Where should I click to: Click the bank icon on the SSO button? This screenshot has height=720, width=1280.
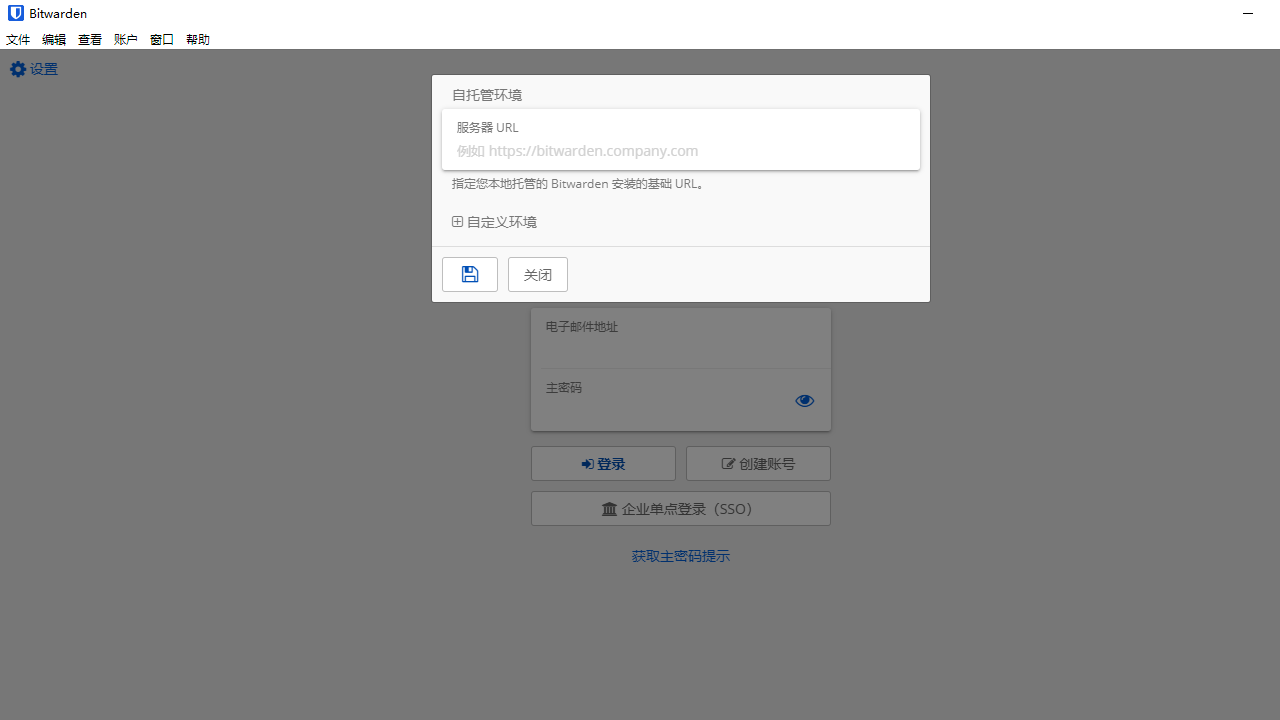pos(610,508)
